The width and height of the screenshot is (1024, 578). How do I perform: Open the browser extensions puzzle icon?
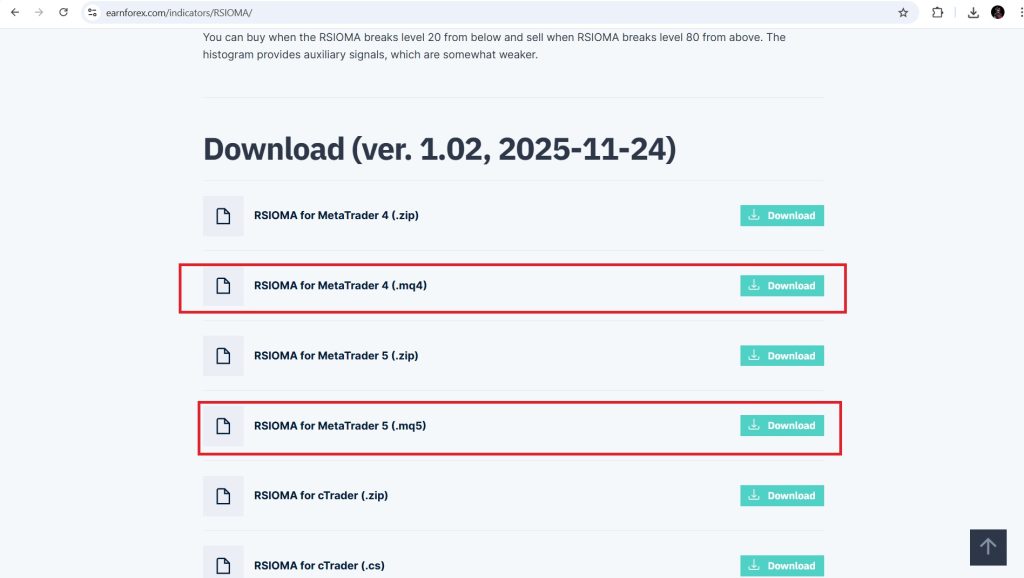(937, 12)
